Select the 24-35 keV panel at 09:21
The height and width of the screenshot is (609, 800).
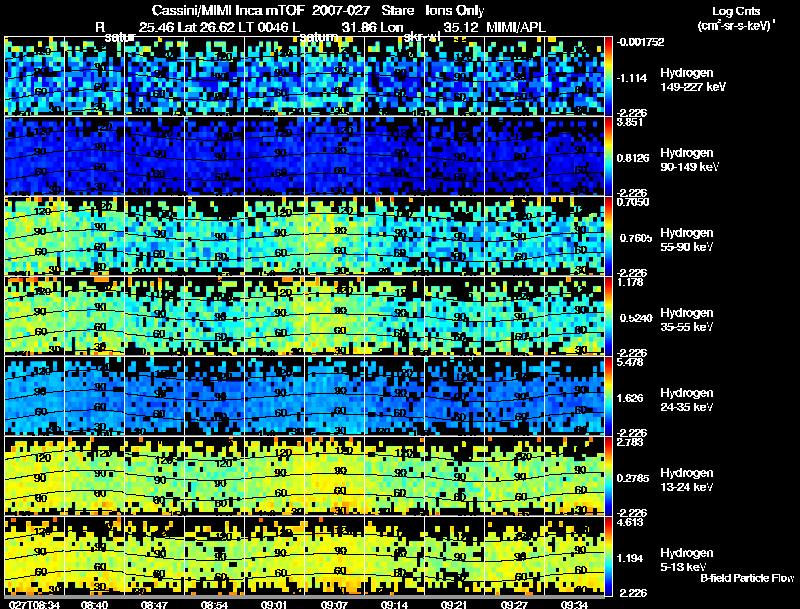(454, 396)
